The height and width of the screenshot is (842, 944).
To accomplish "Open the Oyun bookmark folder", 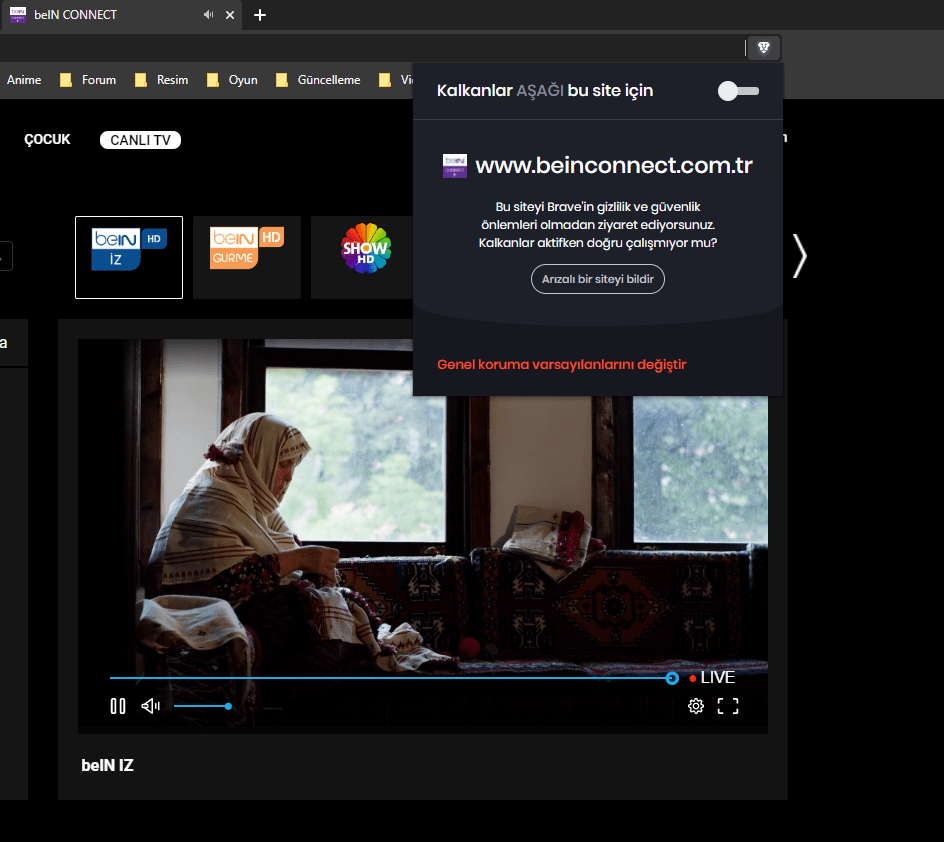I will 232,80.
